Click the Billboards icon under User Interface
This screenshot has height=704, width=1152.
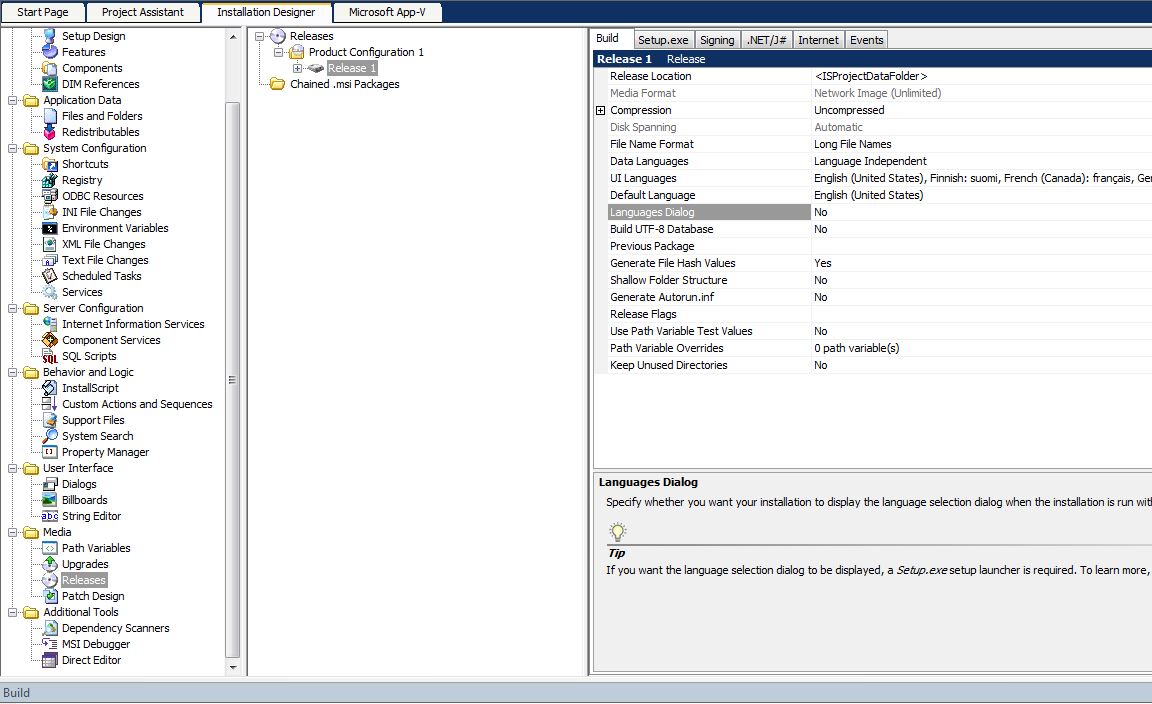[50, 500]
